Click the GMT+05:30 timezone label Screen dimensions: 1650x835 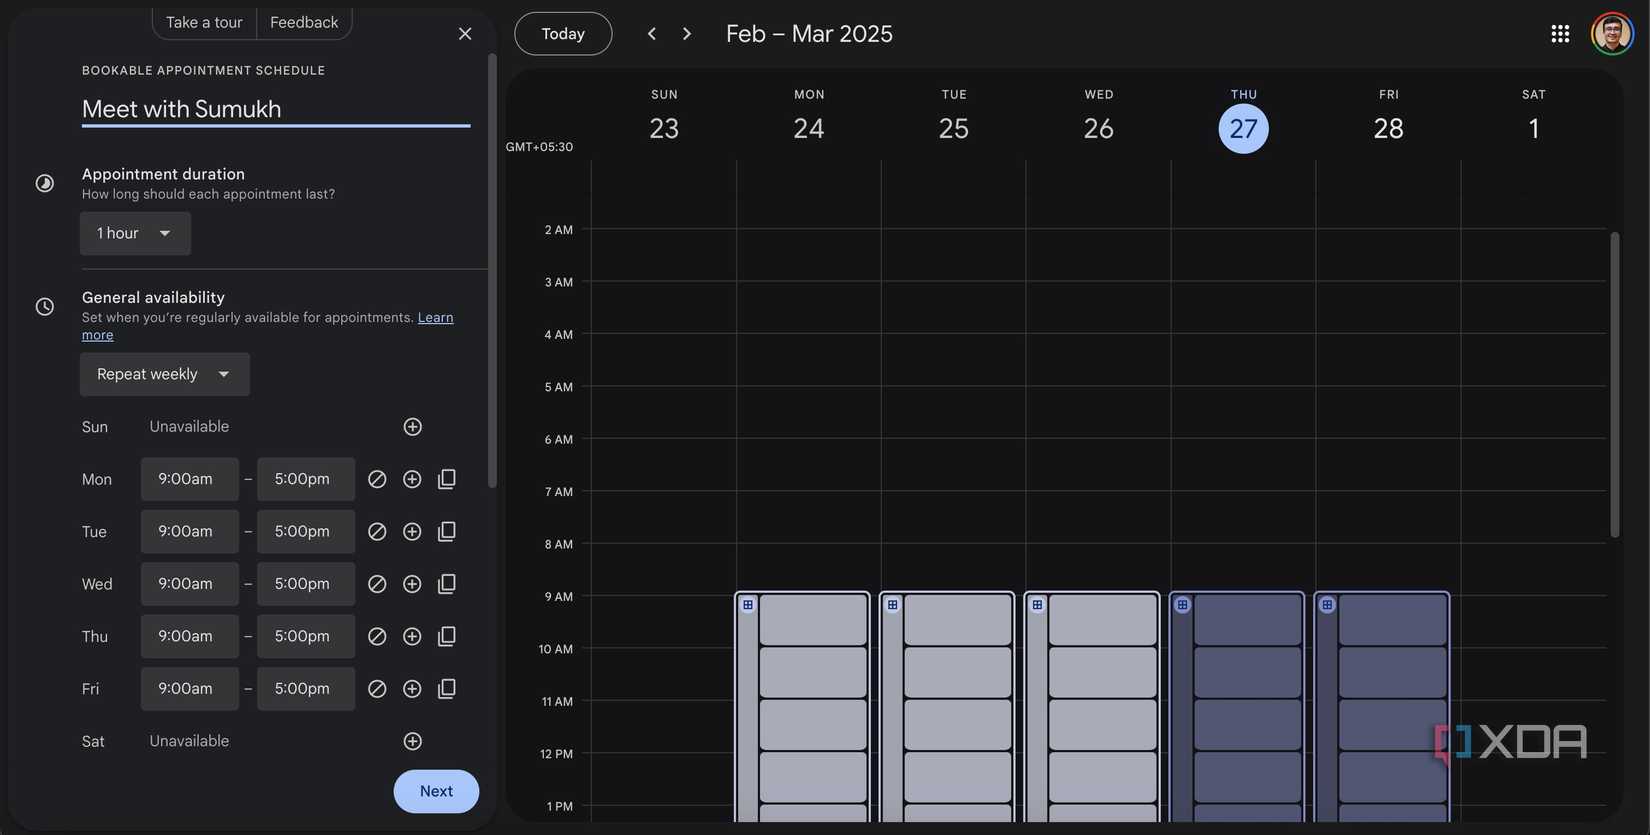click(x=539, y=147)
